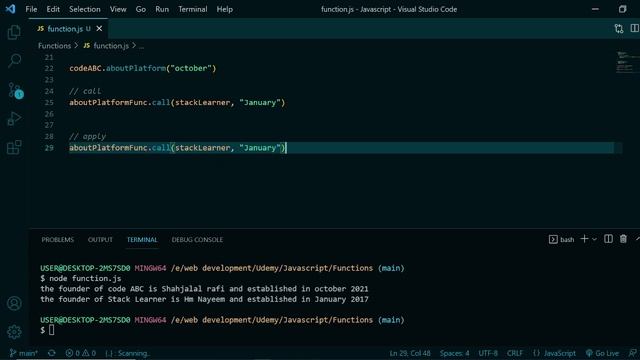This screenshot has width=640, height=360.
Task: Open the Selection menu
Action: point(84,9)
